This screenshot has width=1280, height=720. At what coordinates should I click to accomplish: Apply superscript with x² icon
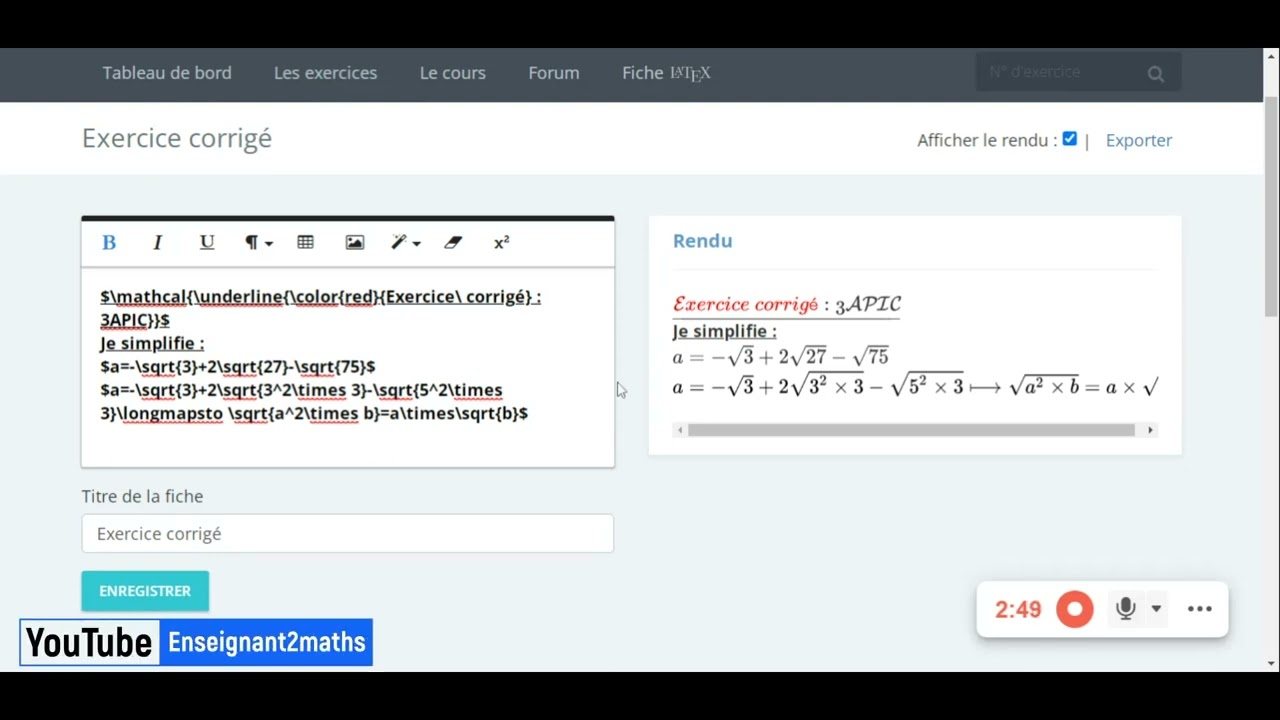coord(502,243)
